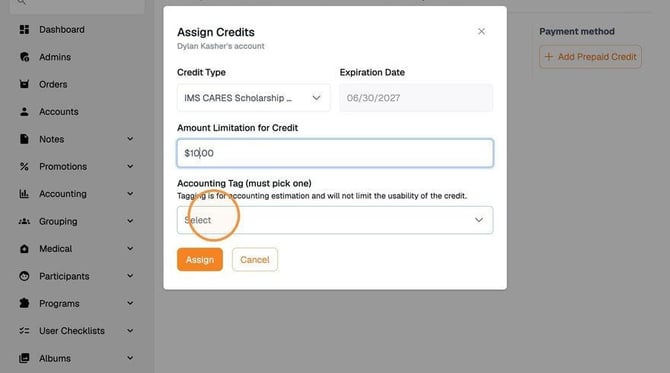Click the Promotions percent icon

[x=24, y=167]
